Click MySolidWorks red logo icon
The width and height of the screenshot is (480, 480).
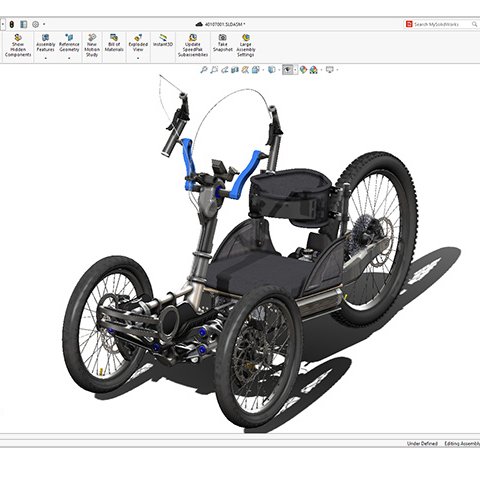[x=409, y=24]
